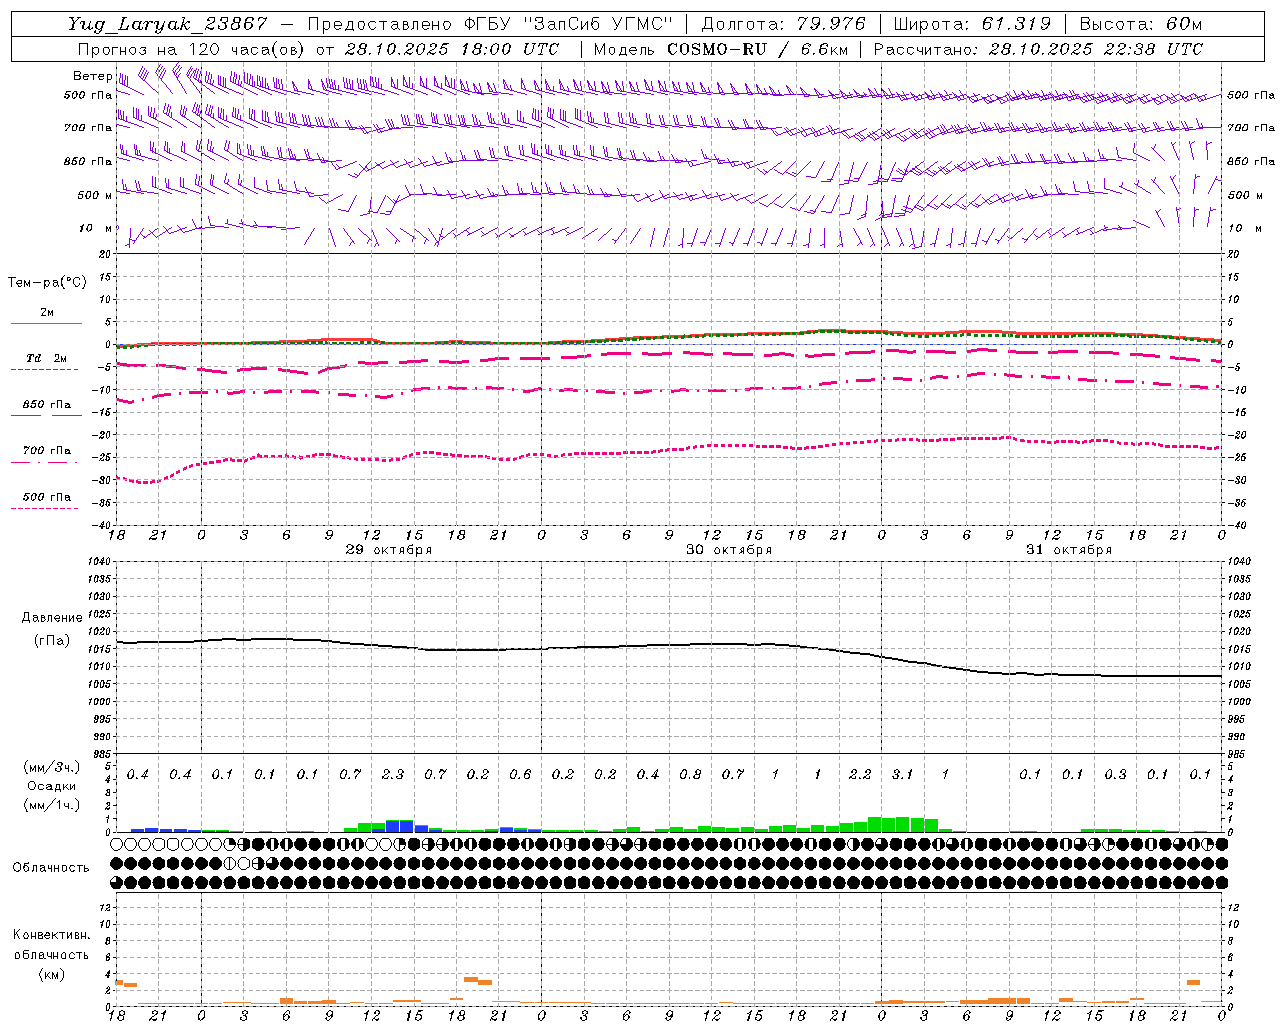Viewport: 1280px width, 1024px height.
Task: Click the (мм/3ч.) units label
Action: [x=51, y=767]
